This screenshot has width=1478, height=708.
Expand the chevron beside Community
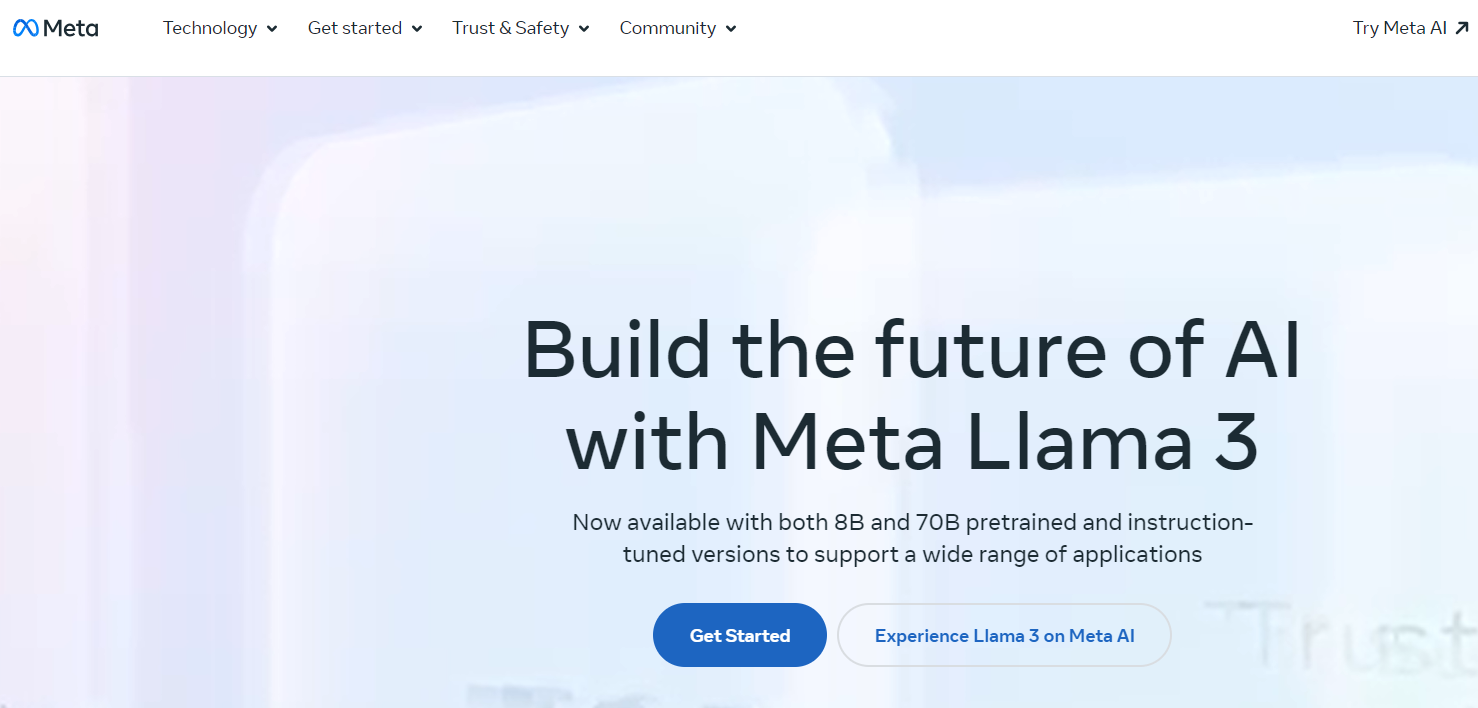coord(731,29)
